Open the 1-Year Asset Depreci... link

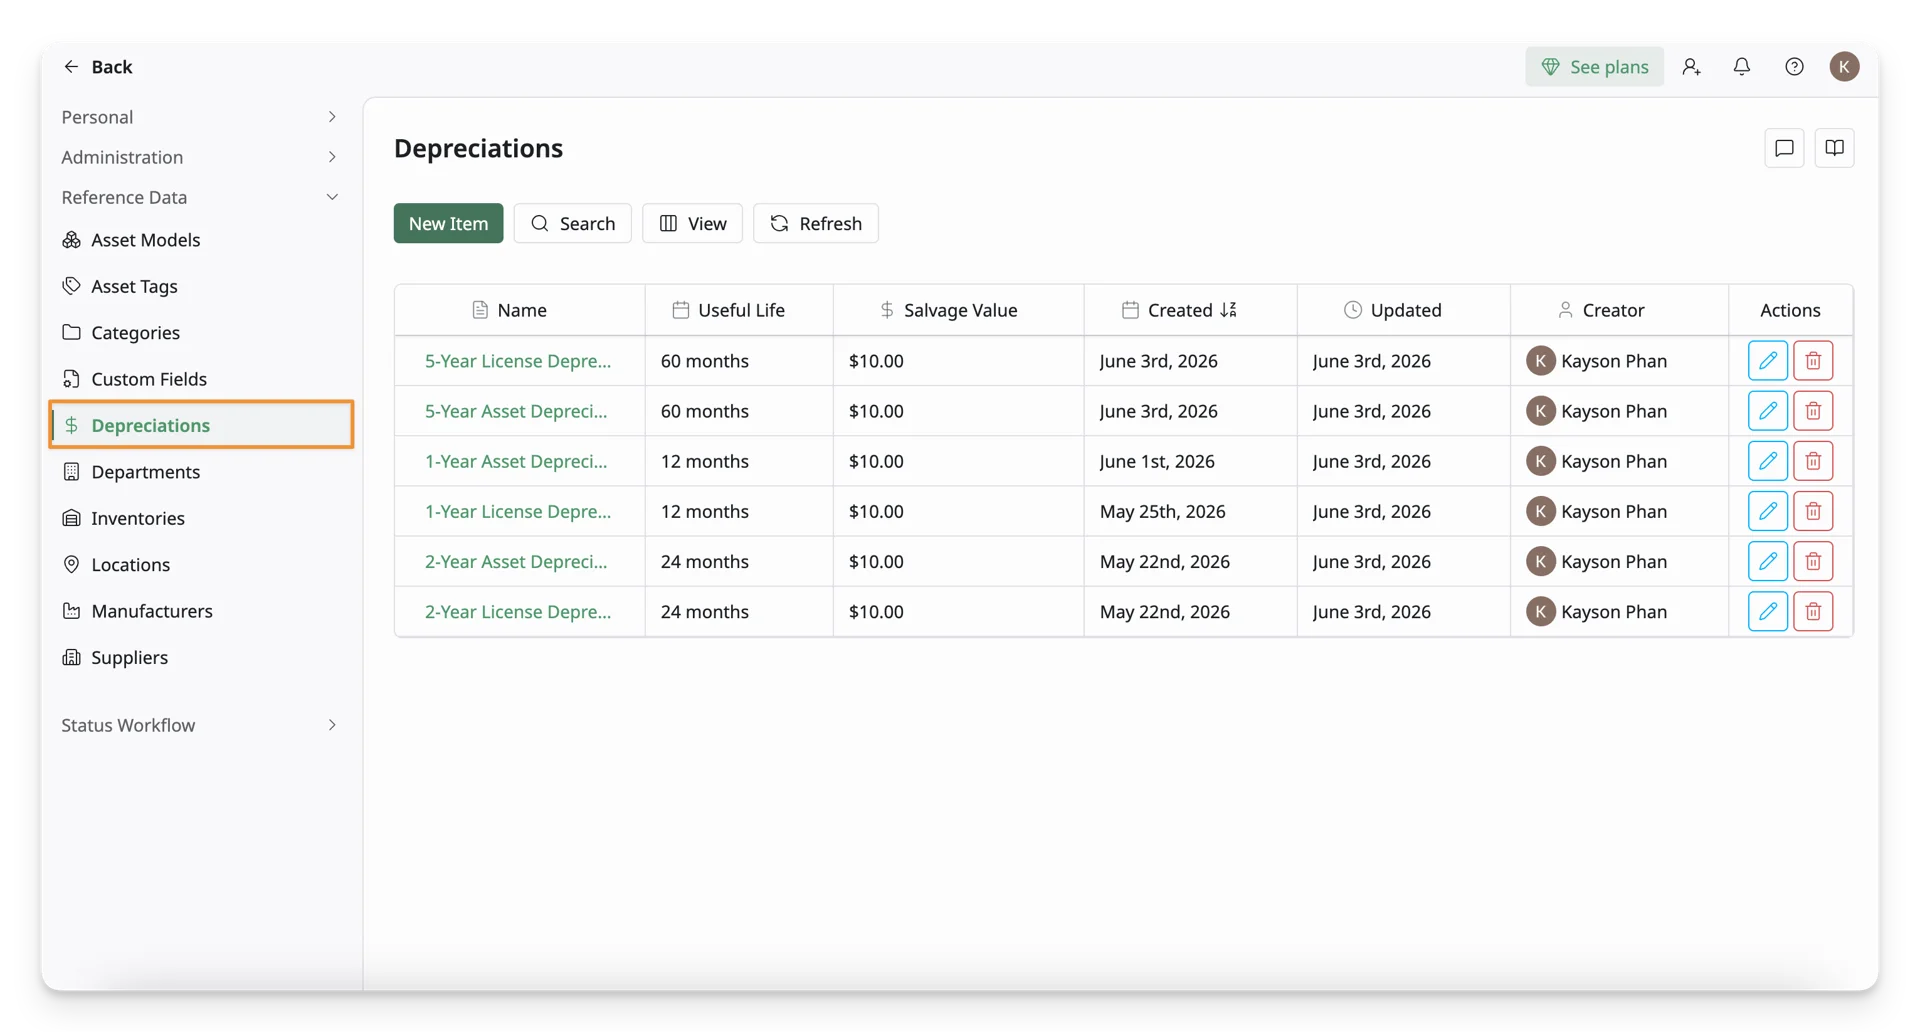tap(516, 461)
